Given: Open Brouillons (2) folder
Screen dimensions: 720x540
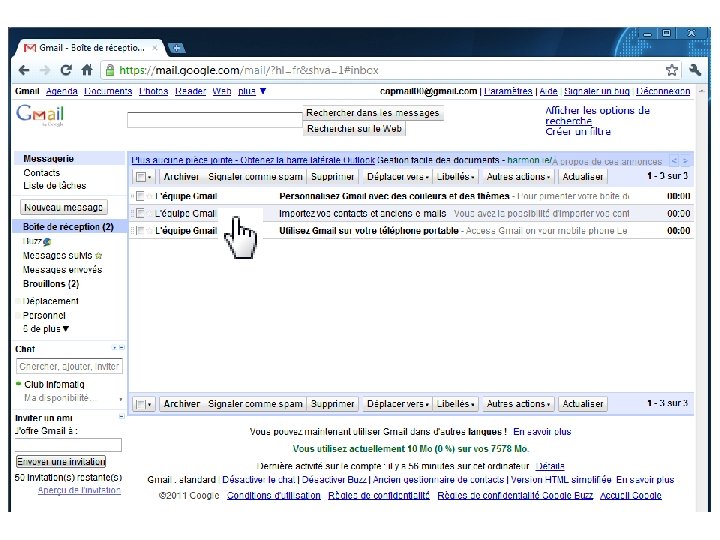Looking at the screenshot, I should (51, 284).
